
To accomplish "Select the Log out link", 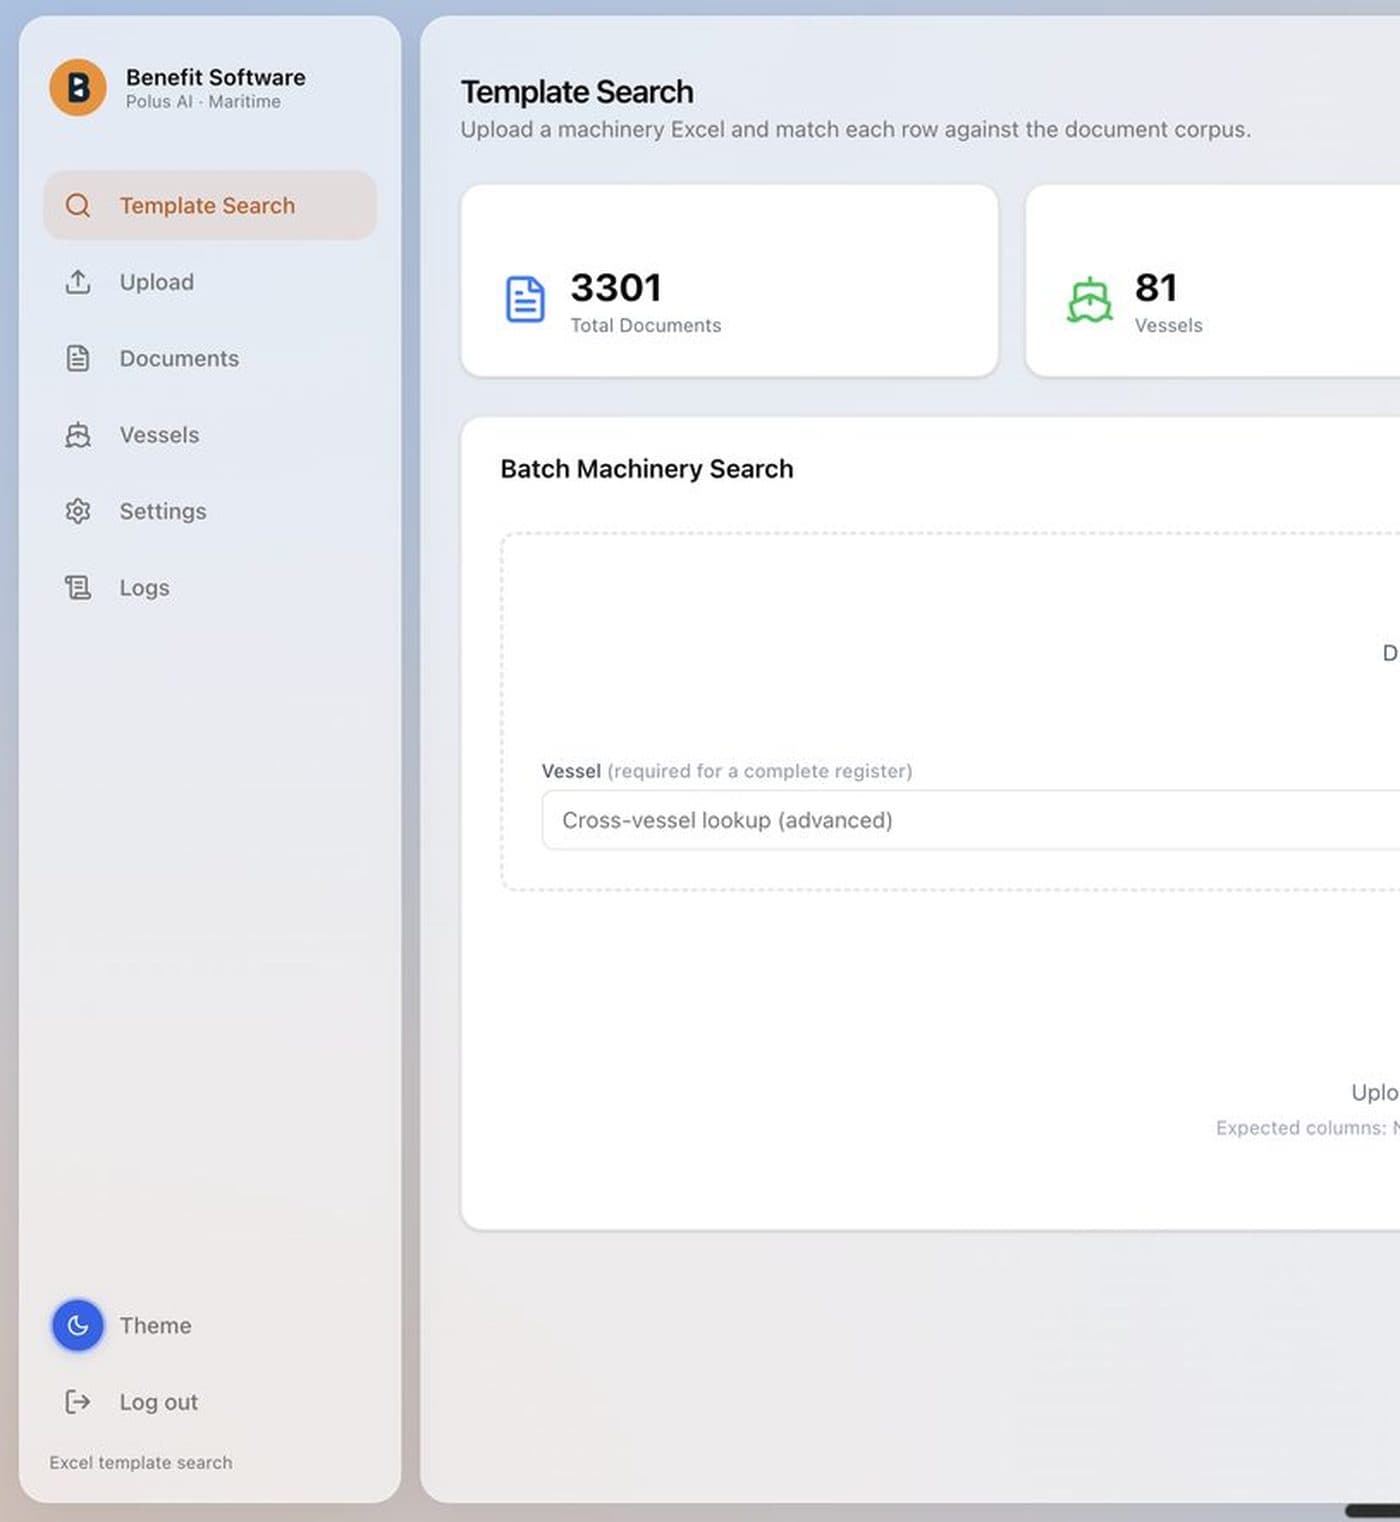I will [159, 1402].
